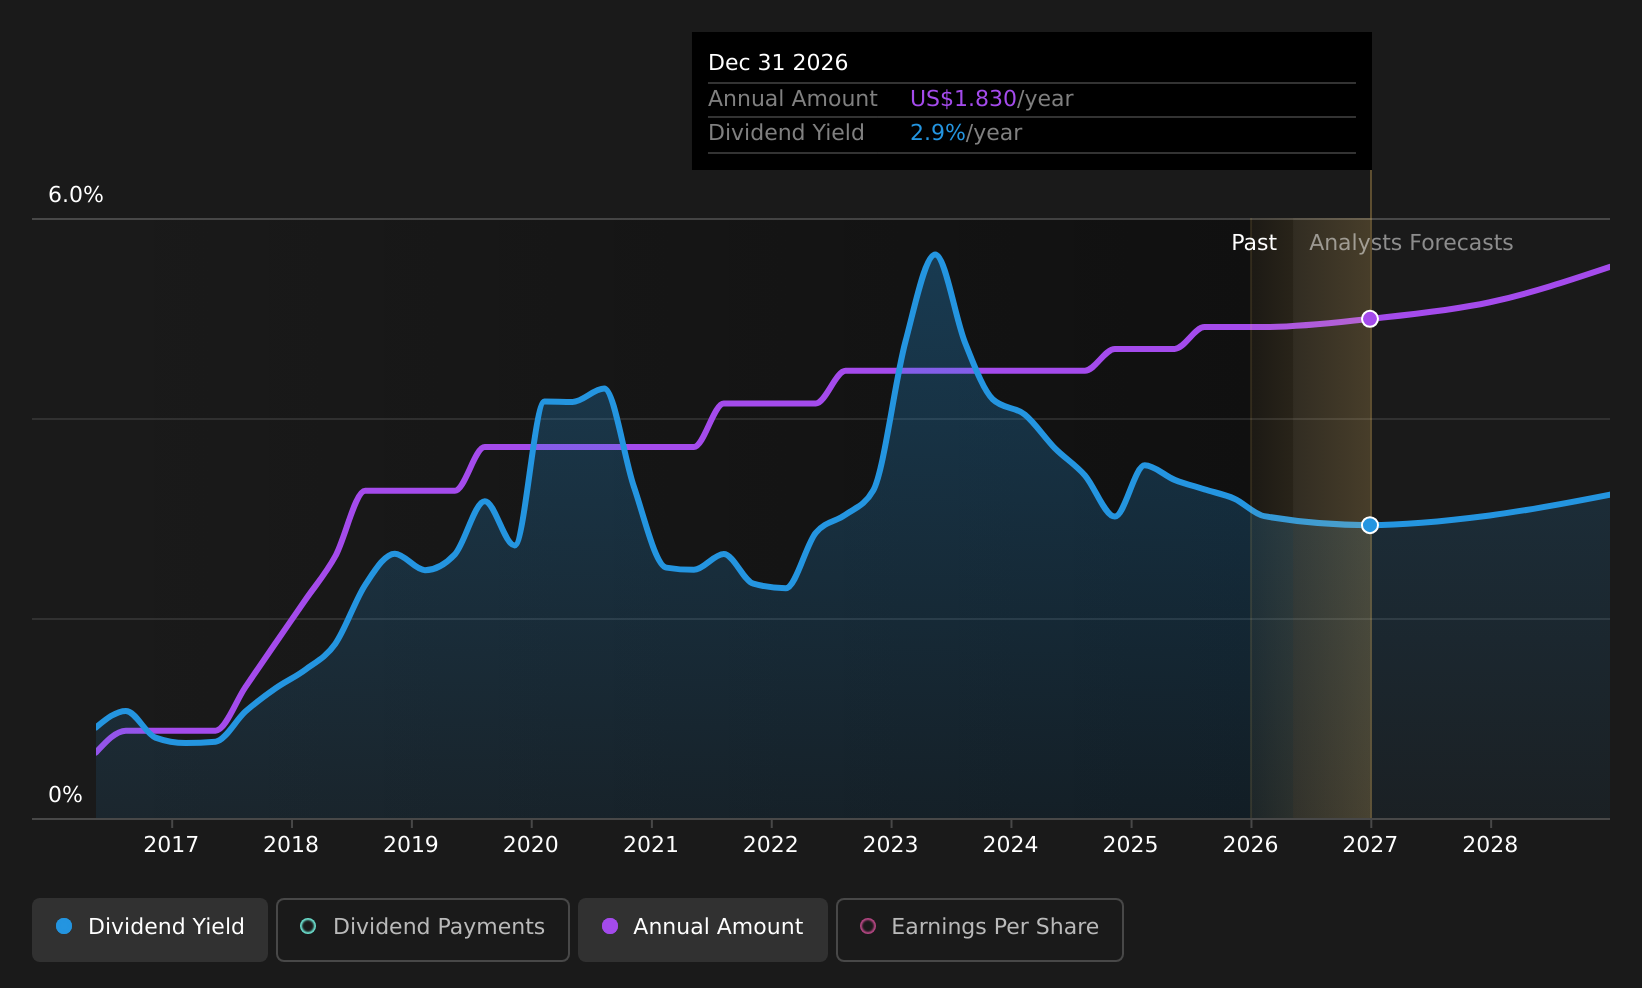
Task: Click the 2027 x-axis label
Action: click(x=1371, y=845)
